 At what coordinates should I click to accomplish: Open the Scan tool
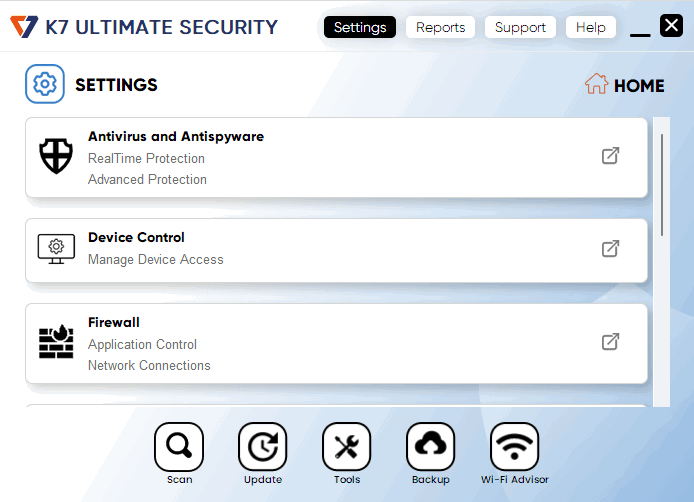(x=179, y=447)
